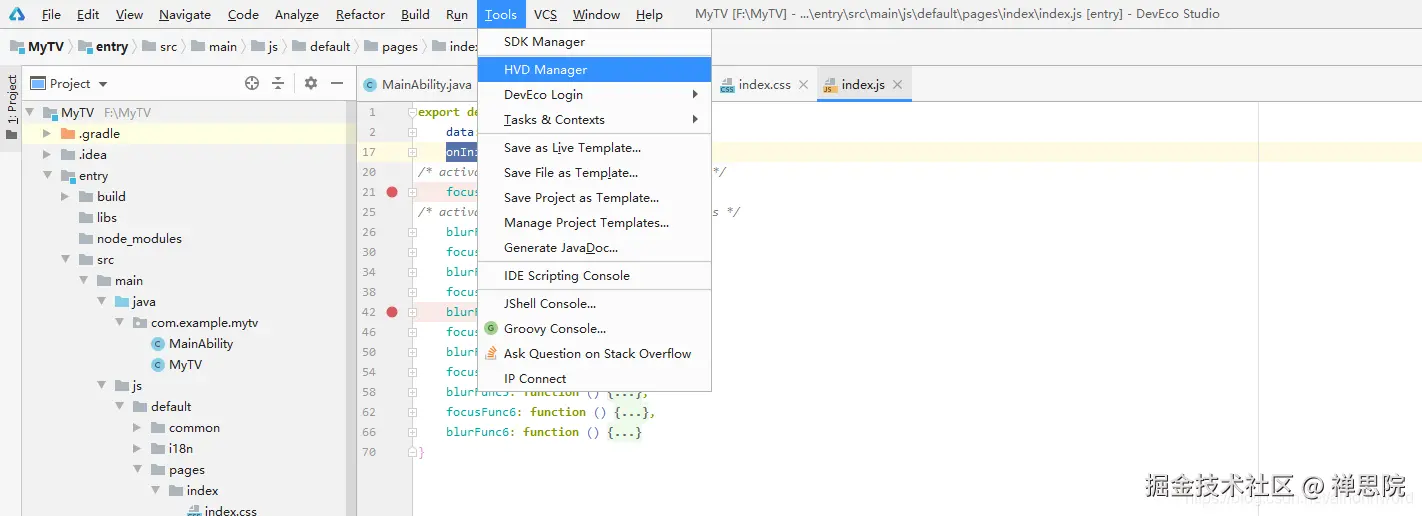Open the Edit menu

88,15
